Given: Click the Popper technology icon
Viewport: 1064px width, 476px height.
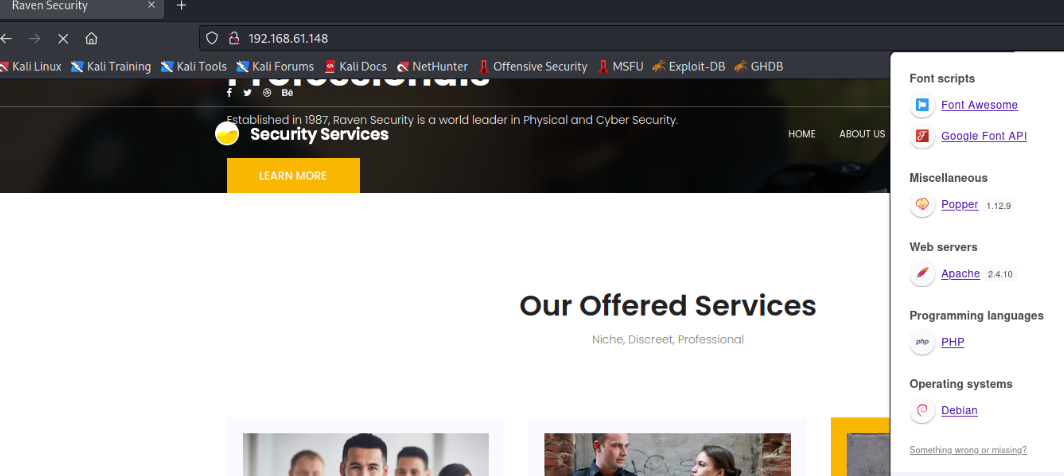Looking at the screenshot, I should 922,204.
